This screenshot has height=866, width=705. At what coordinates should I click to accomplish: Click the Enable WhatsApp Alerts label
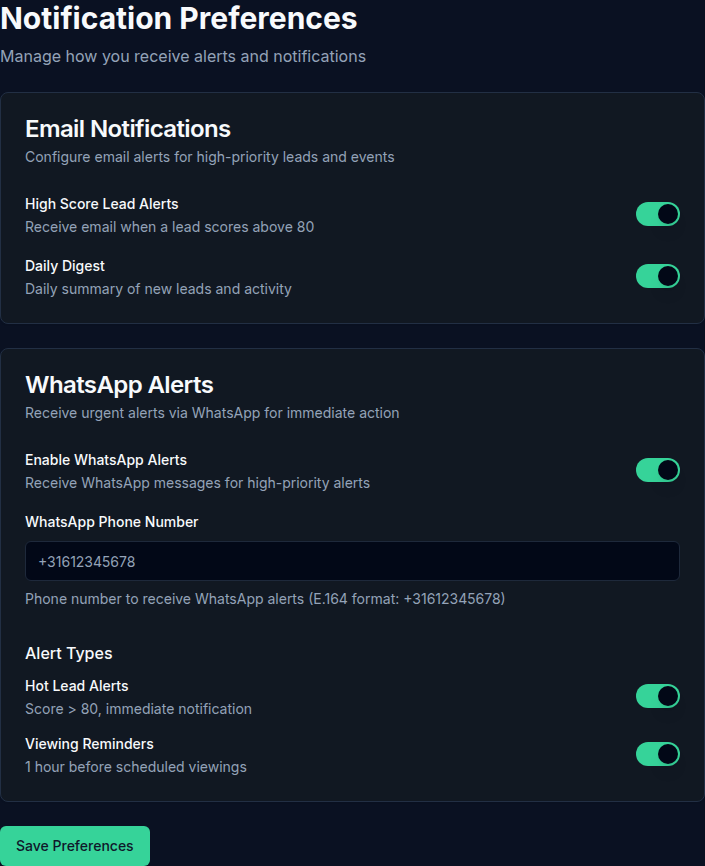(105, 460)
